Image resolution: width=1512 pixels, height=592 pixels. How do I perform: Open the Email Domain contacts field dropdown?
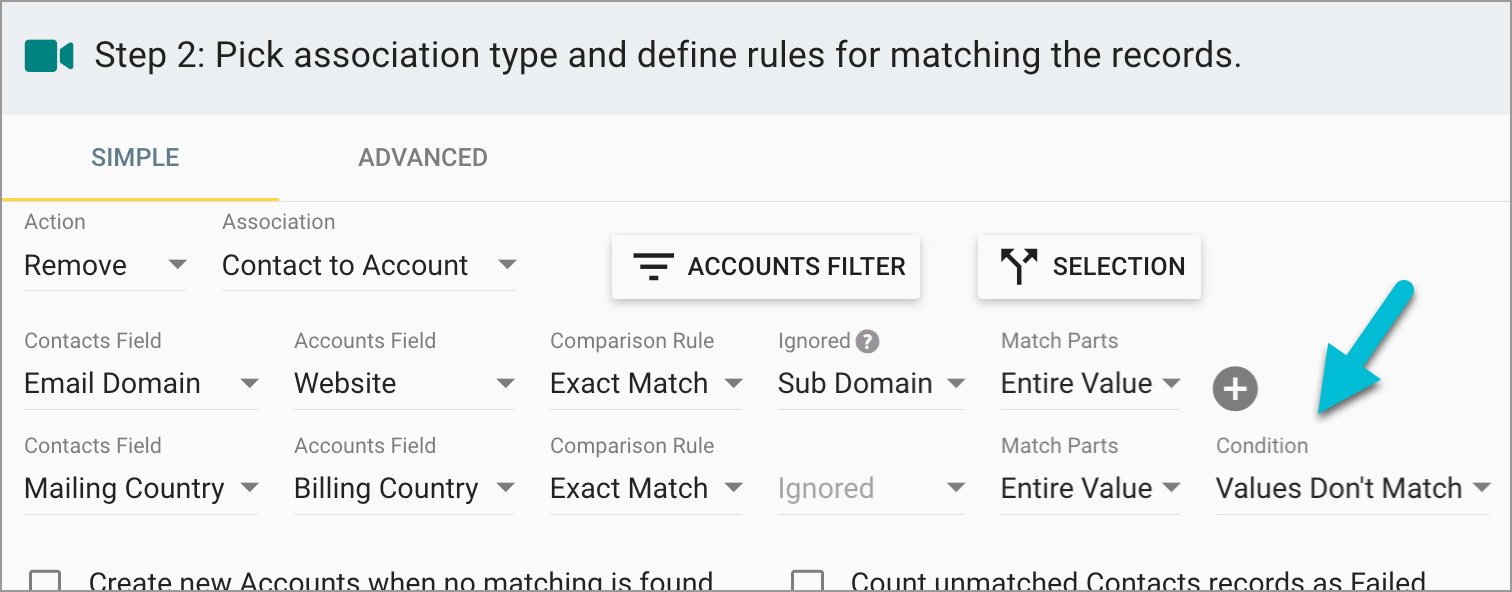pos(141,384)
